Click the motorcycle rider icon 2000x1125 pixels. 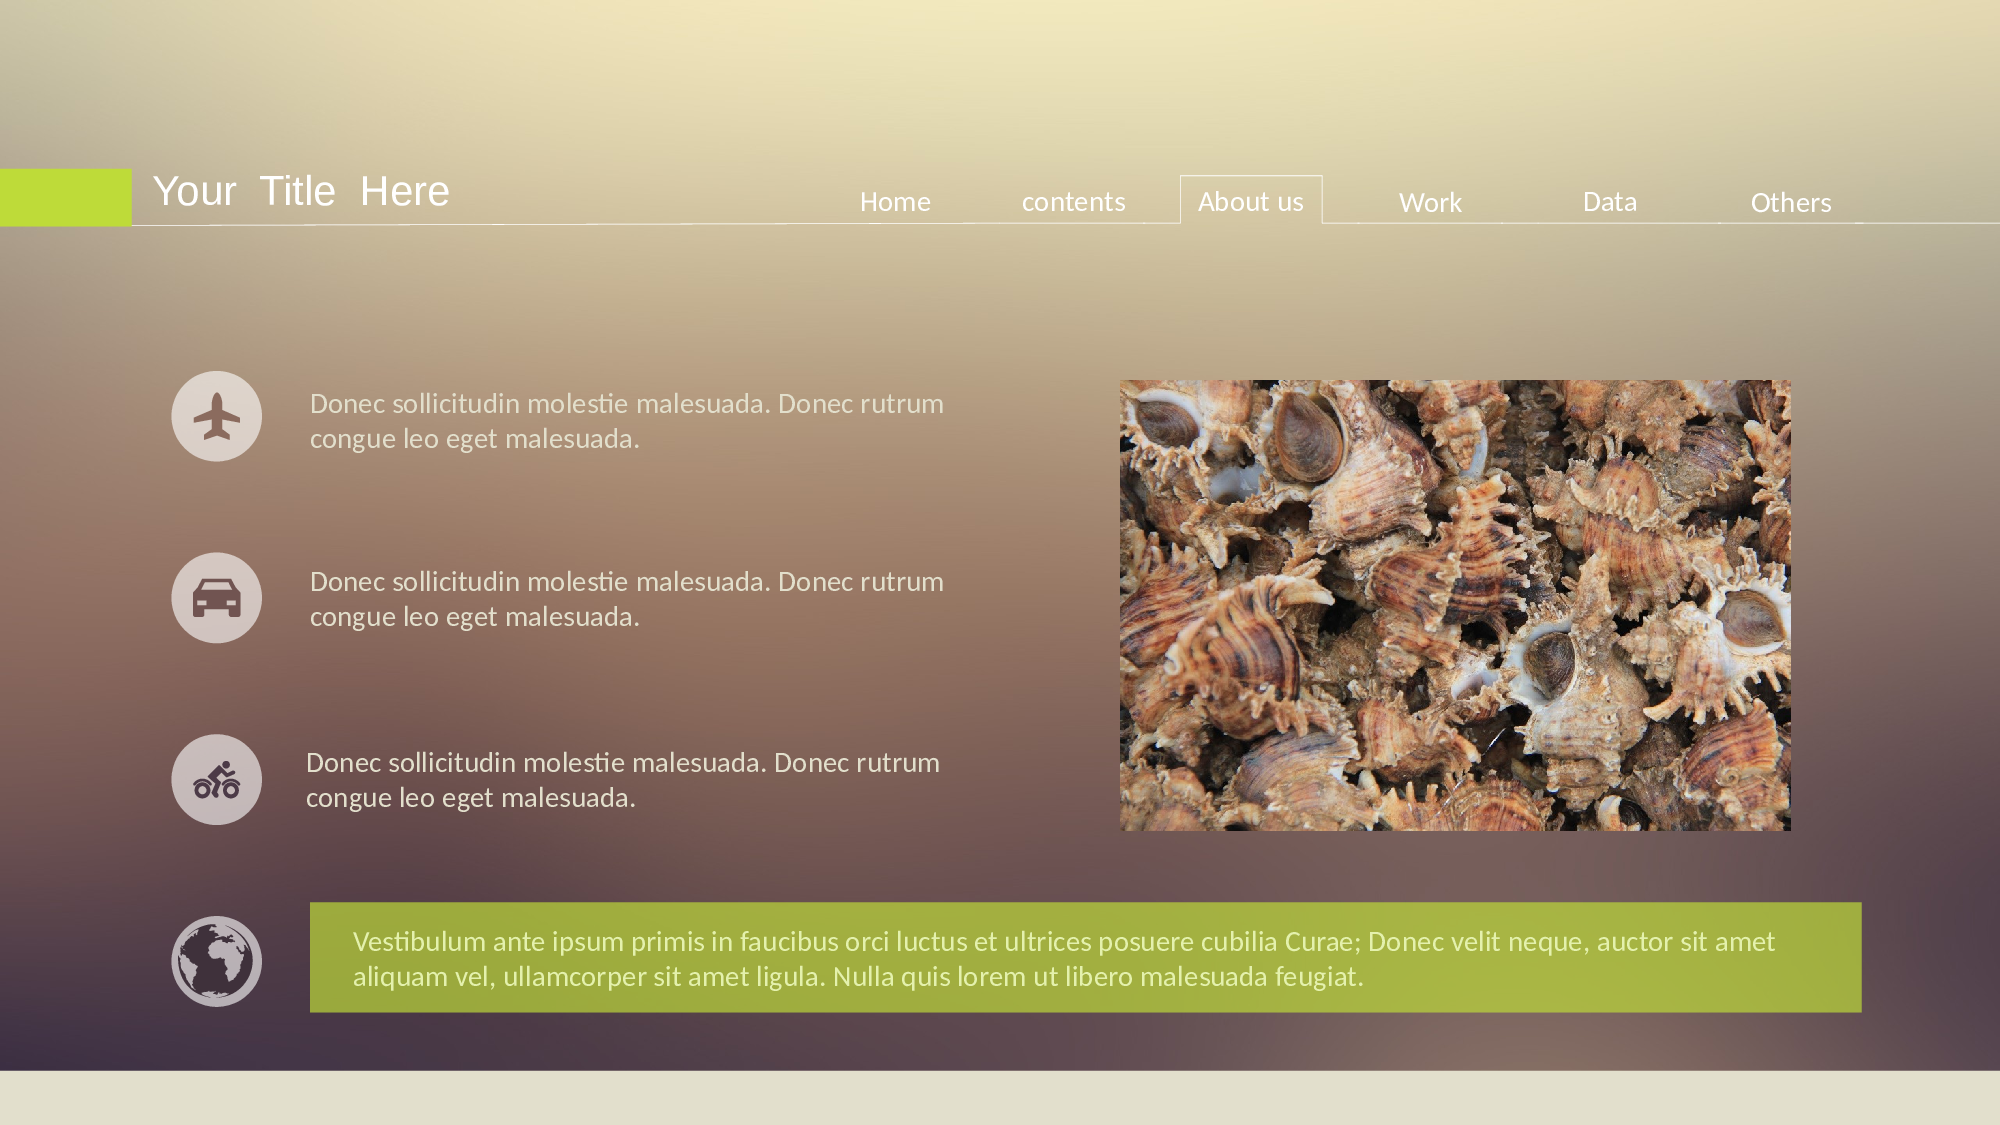point(216,780)
